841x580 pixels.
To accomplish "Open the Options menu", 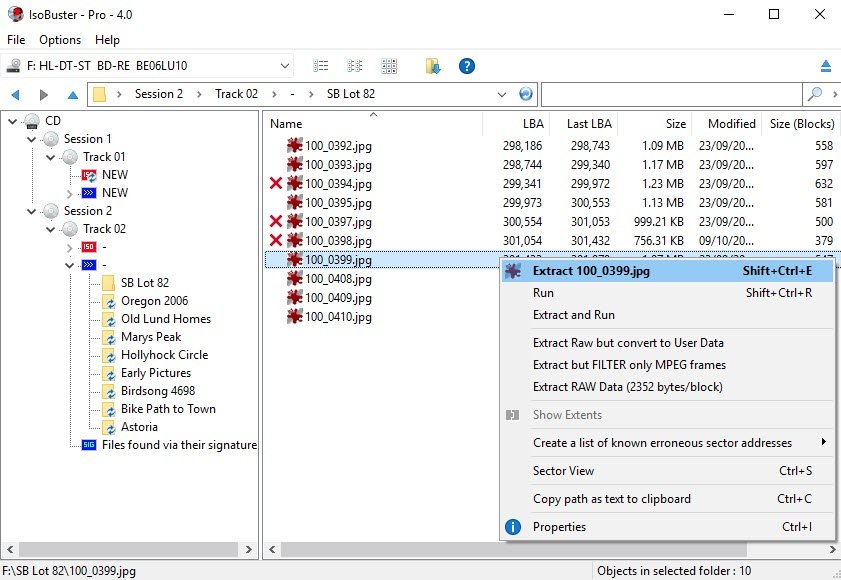I will [60, 40].
